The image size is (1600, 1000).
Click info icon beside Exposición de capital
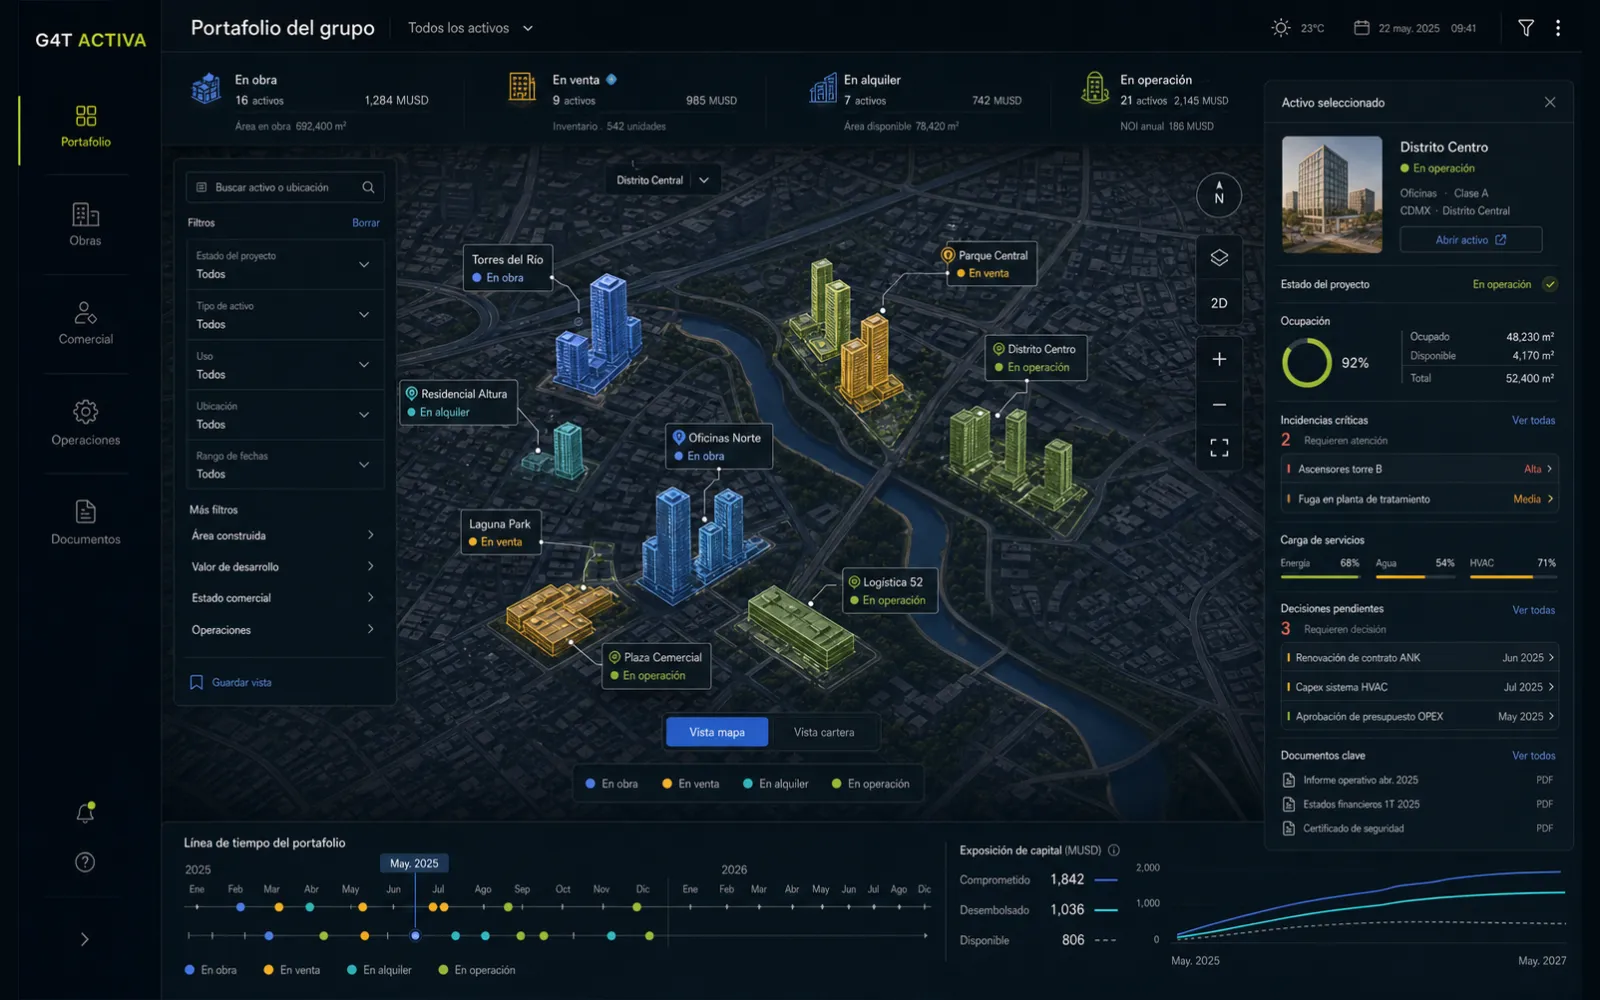tap(1114, 850)
